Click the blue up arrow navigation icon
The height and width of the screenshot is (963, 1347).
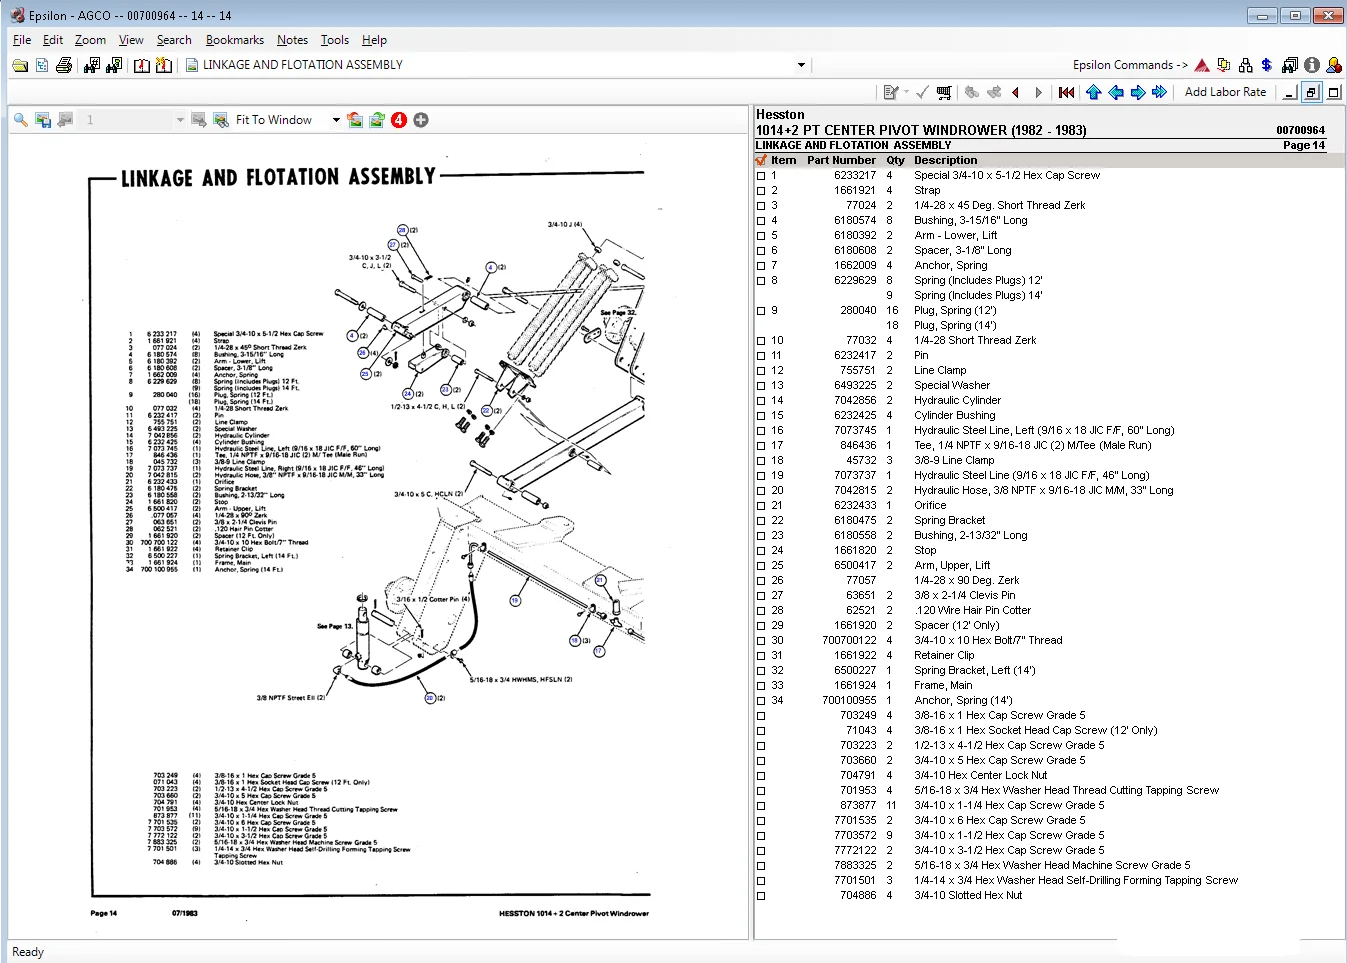1093,92
